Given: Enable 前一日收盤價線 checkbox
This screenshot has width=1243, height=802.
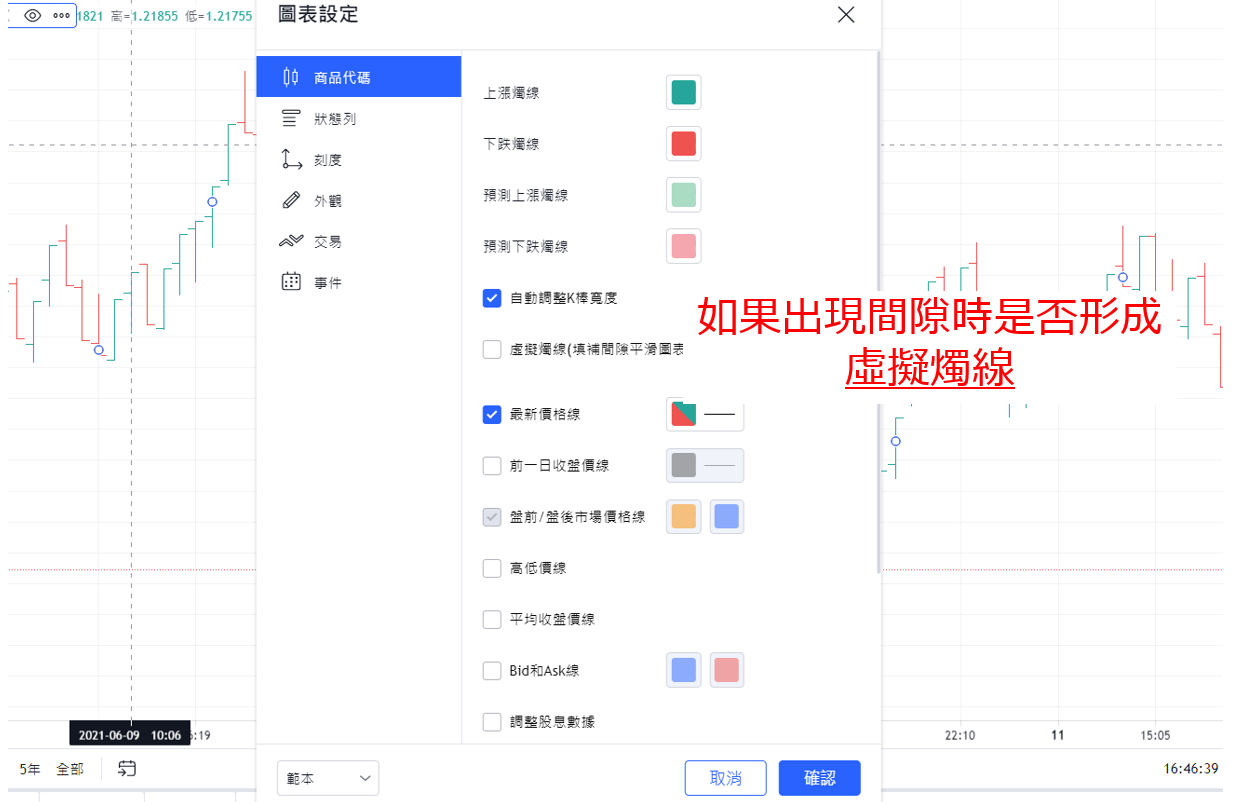Looking at the screenshot, I should click(x=492, y=465).
